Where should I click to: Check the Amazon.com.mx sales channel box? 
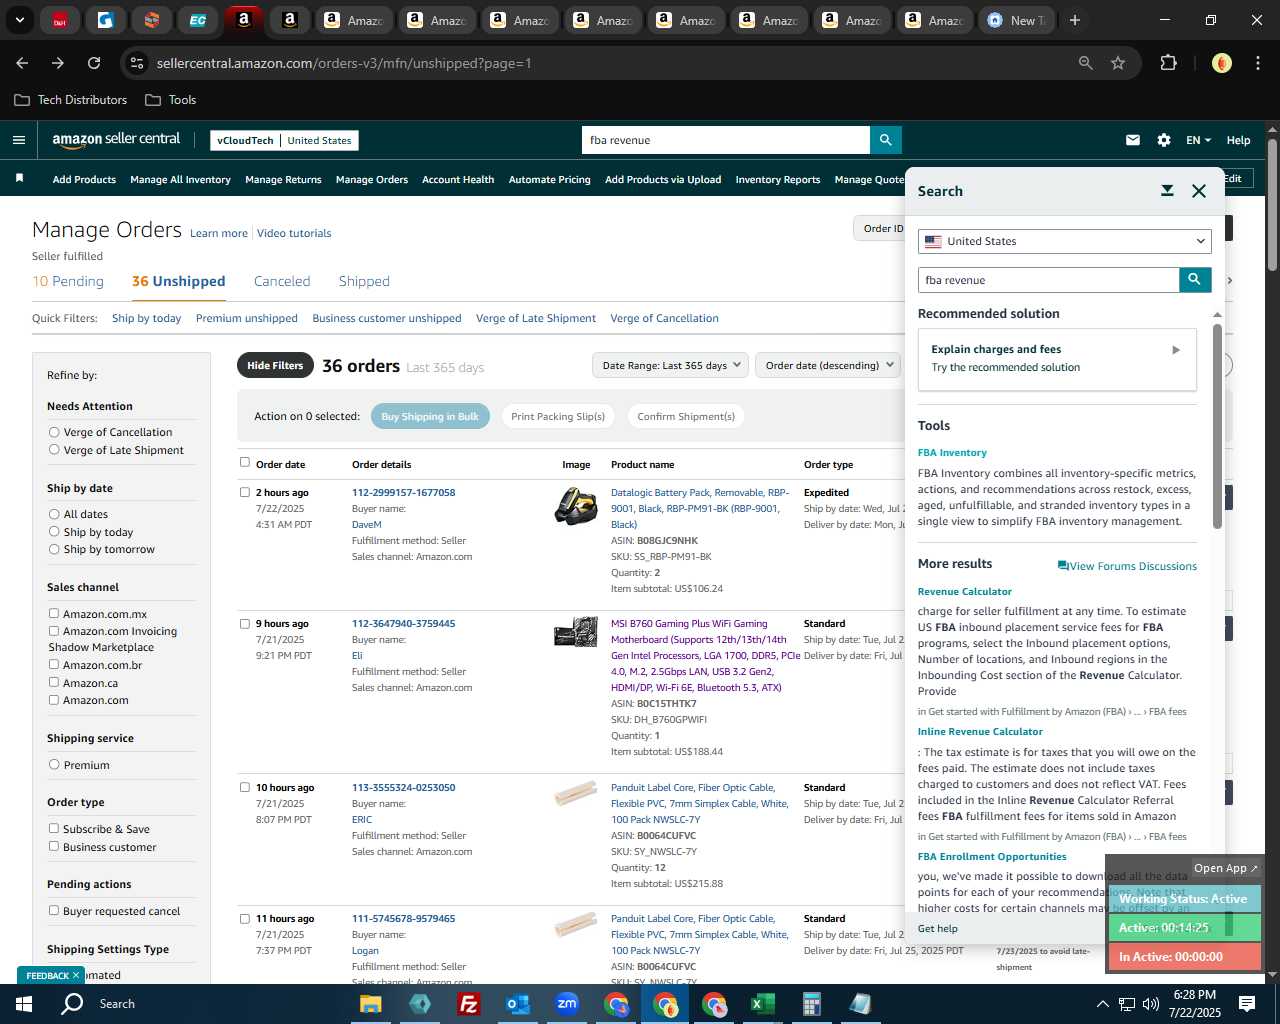[x=54, y=614]
